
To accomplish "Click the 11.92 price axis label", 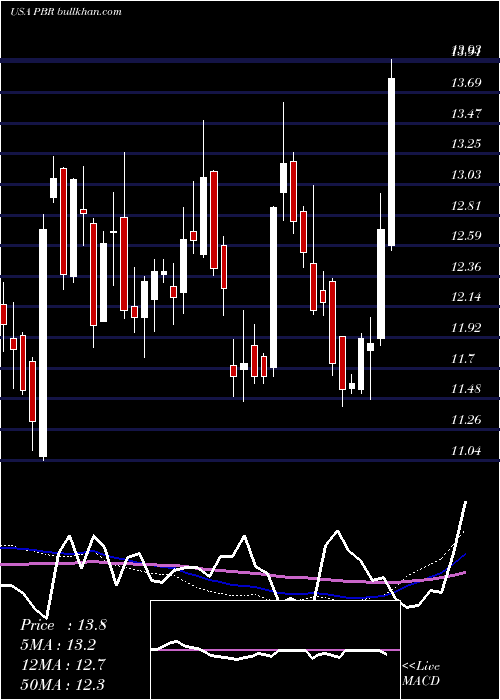I will [466, 328].
